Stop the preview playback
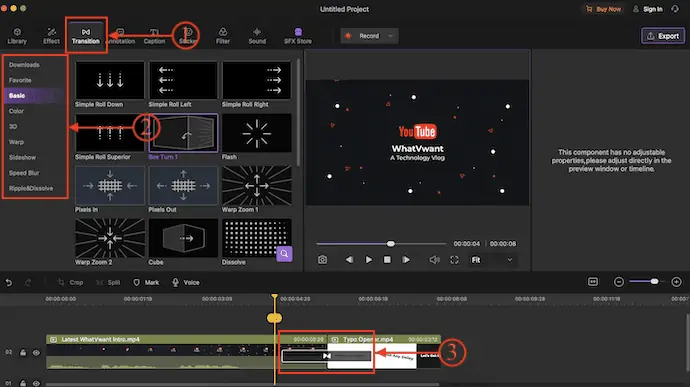 387,260
